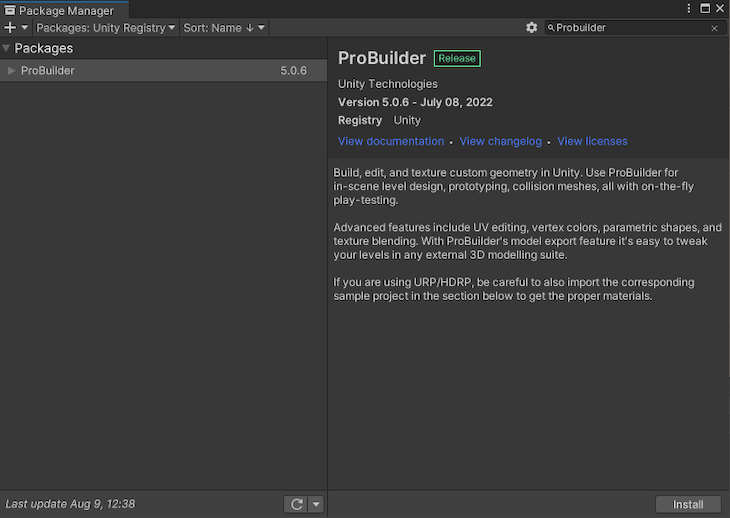Click the refresh package list icon
The image size is (730, 518).
point(296,504)
